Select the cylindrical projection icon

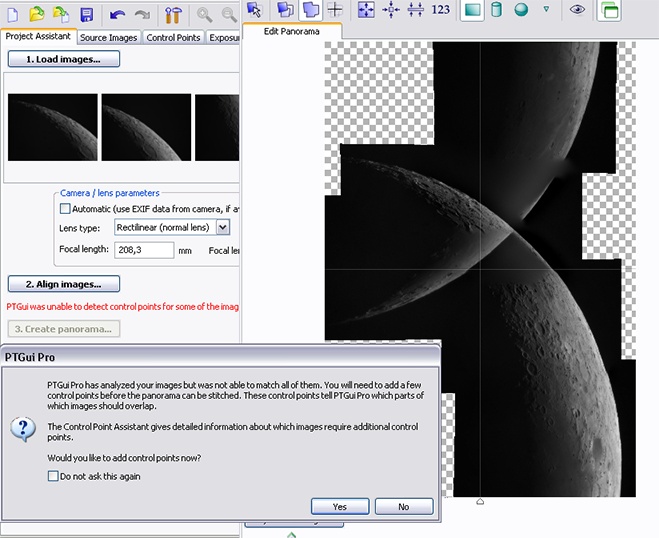point(497,10)
